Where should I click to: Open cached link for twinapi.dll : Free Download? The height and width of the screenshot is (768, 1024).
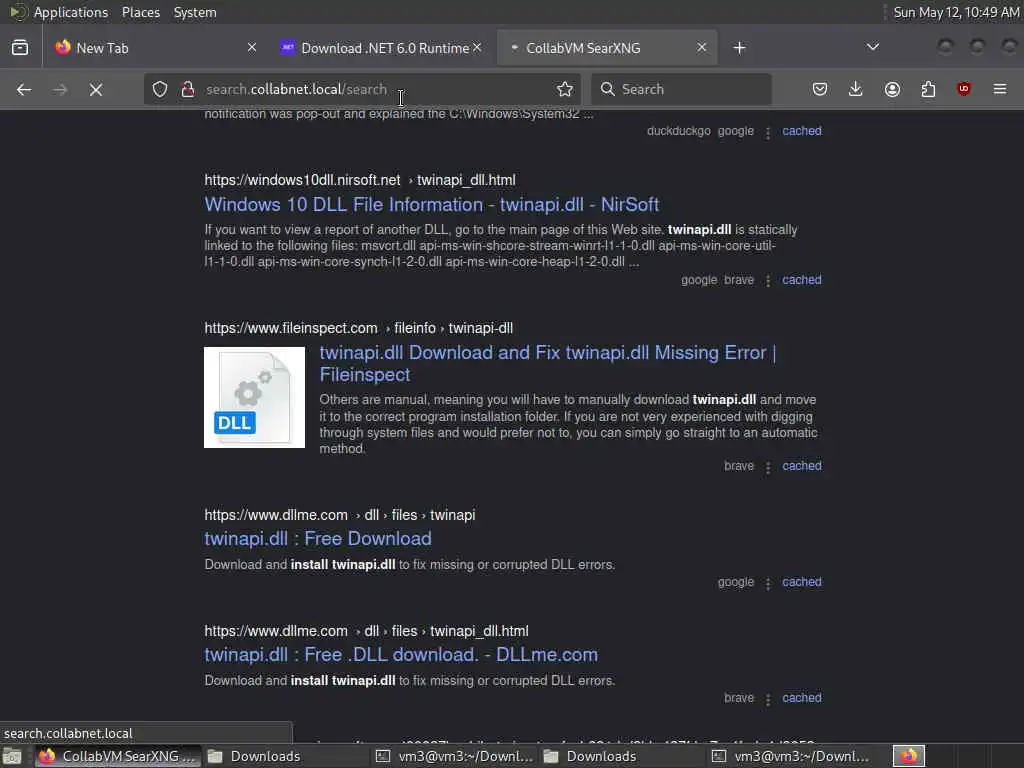[802, 582]
